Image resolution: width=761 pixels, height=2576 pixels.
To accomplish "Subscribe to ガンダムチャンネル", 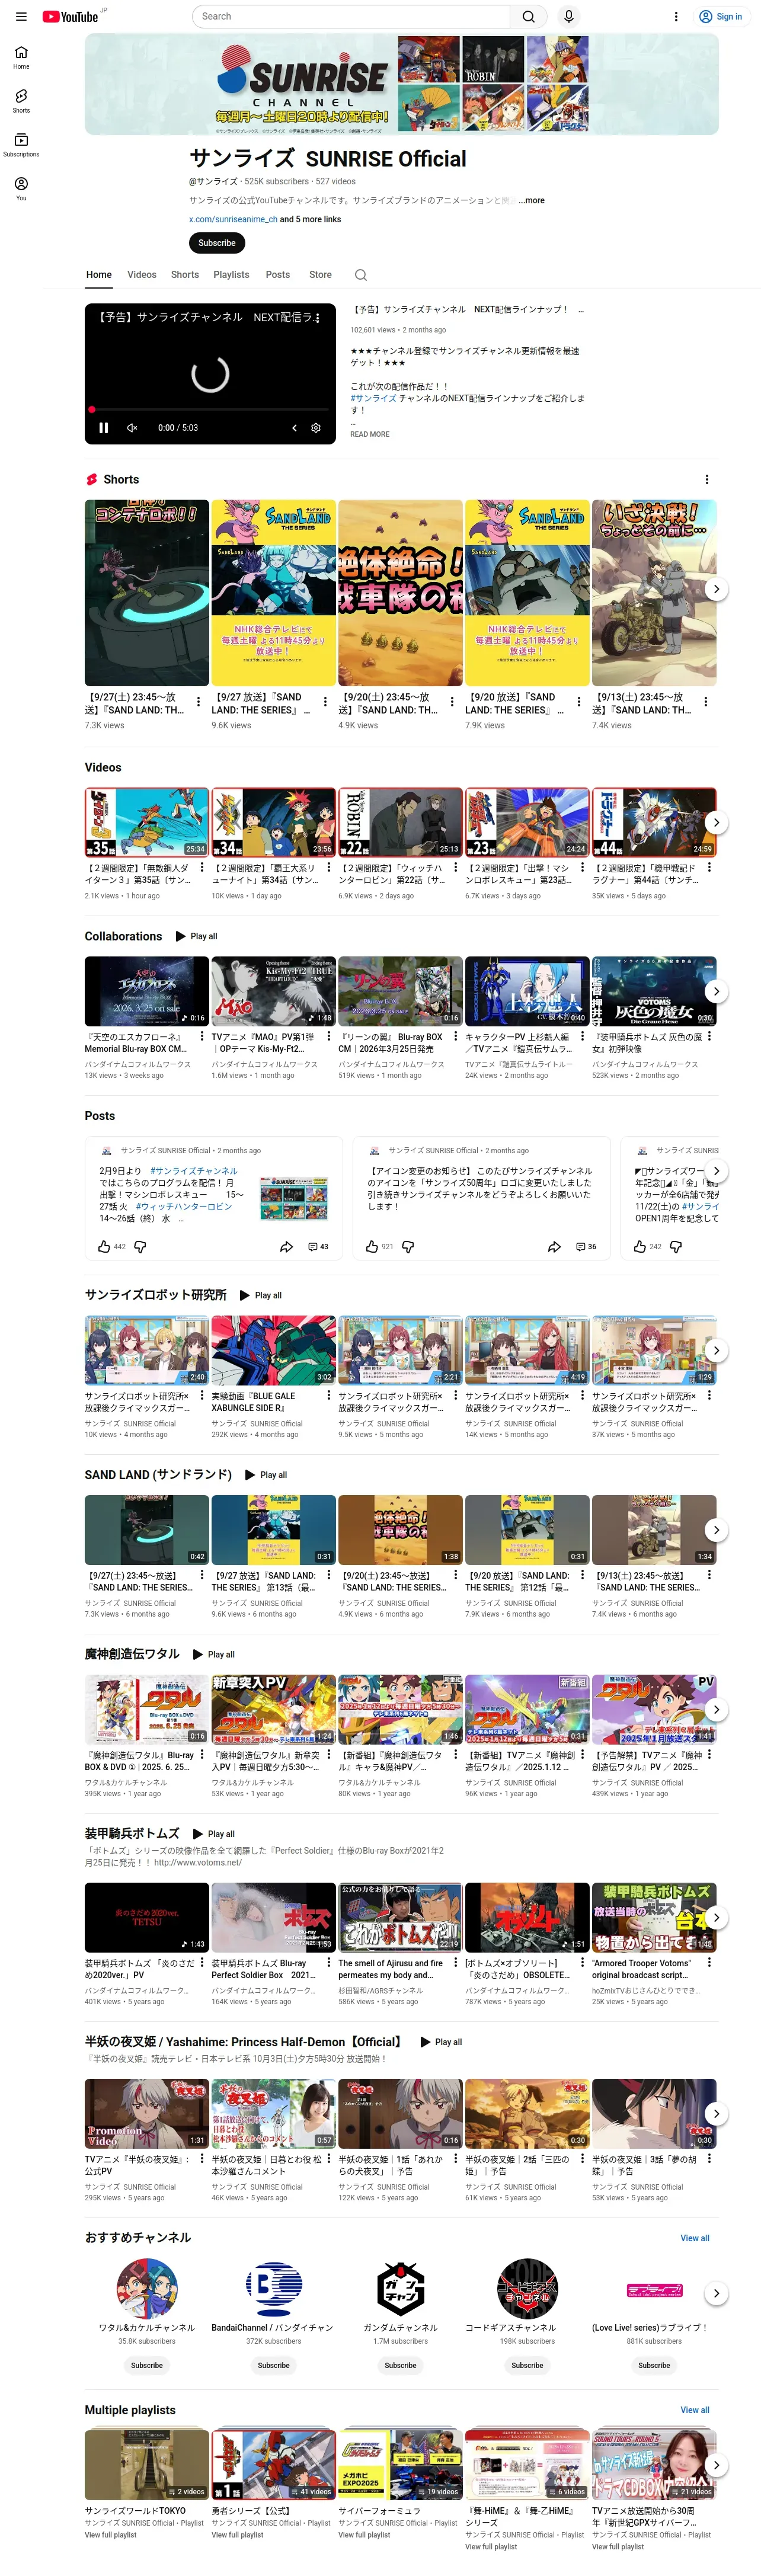I will click(401, 2365).
